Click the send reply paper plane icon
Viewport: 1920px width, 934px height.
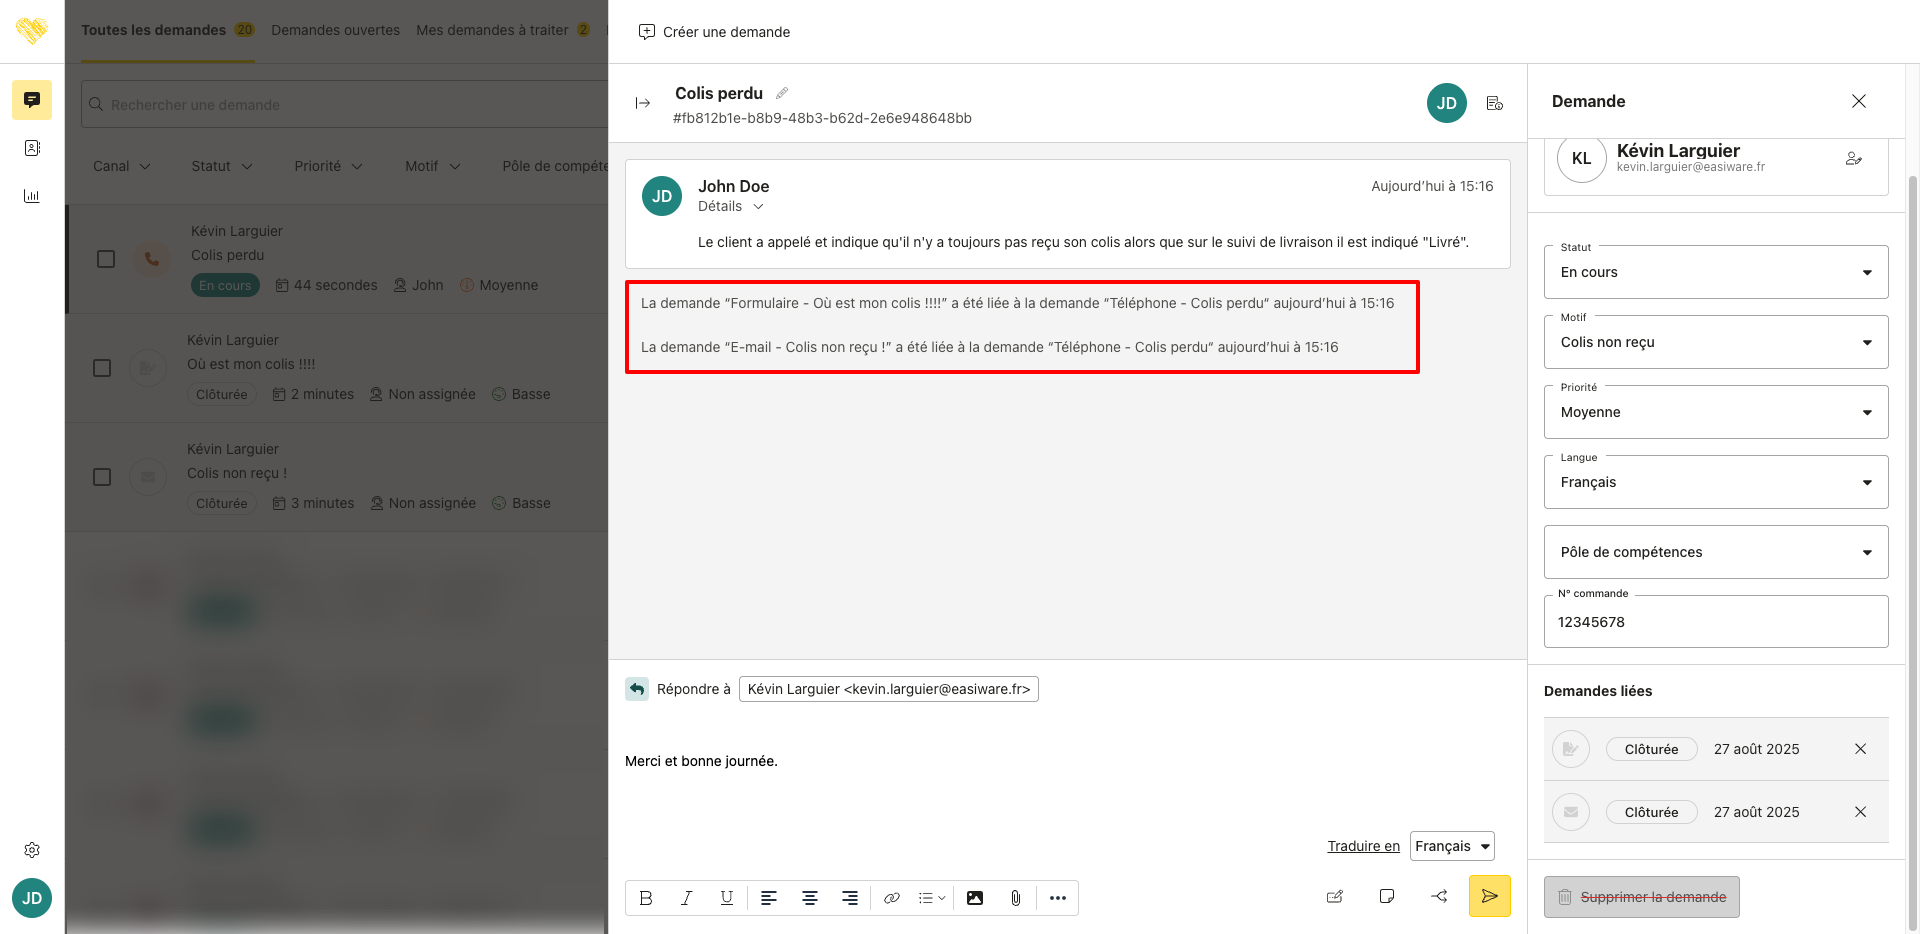point(1489,896)
